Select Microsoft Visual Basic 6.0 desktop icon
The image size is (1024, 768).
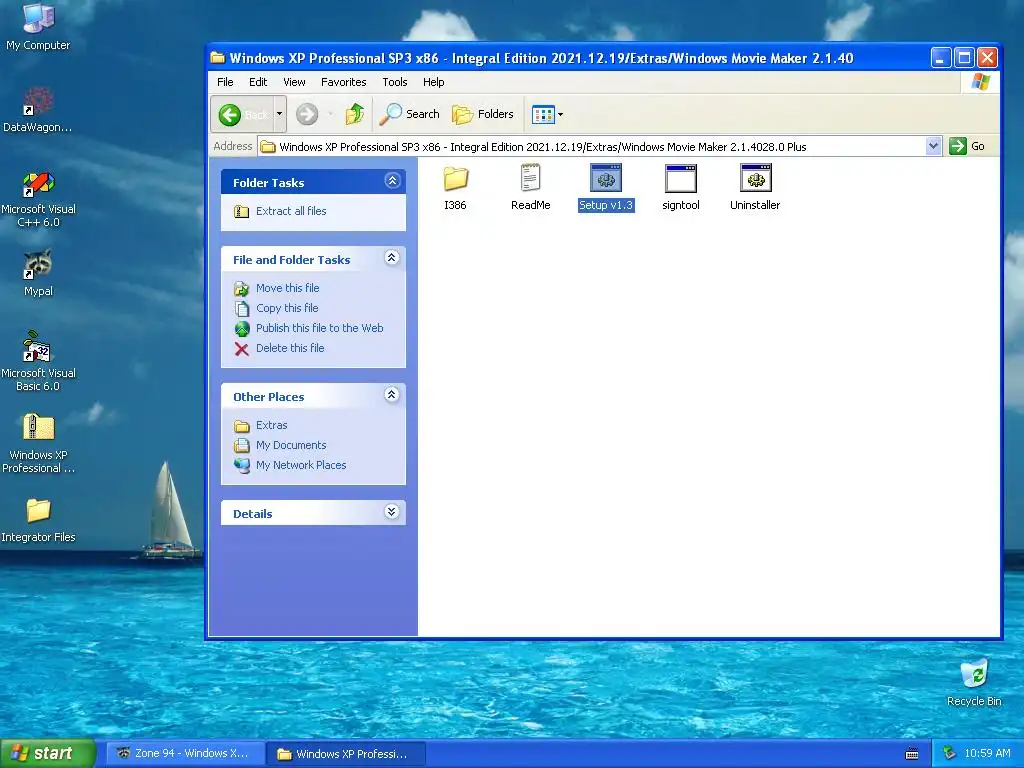[x=38, y=361]
